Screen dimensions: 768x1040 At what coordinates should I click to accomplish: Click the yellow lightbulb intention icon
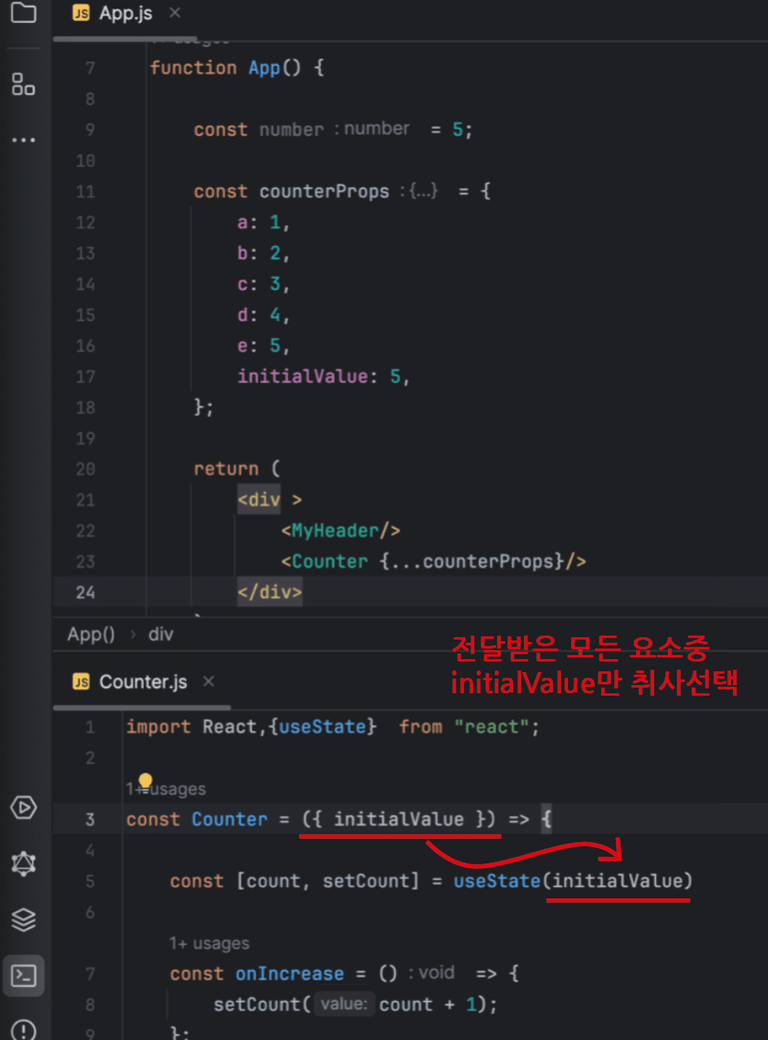pos(145,781)
